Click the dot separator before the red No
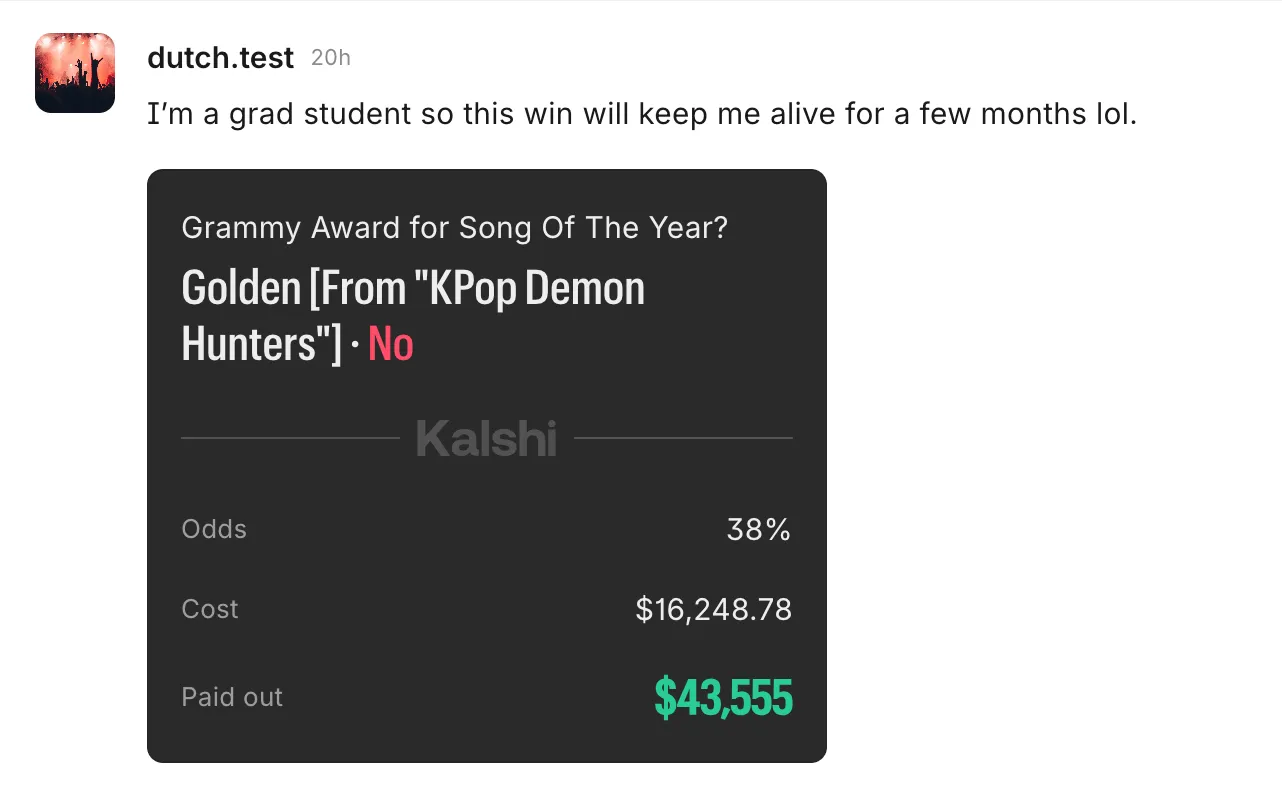The width and height of the screenshot is (1282, 786). (x=354, y=345)
